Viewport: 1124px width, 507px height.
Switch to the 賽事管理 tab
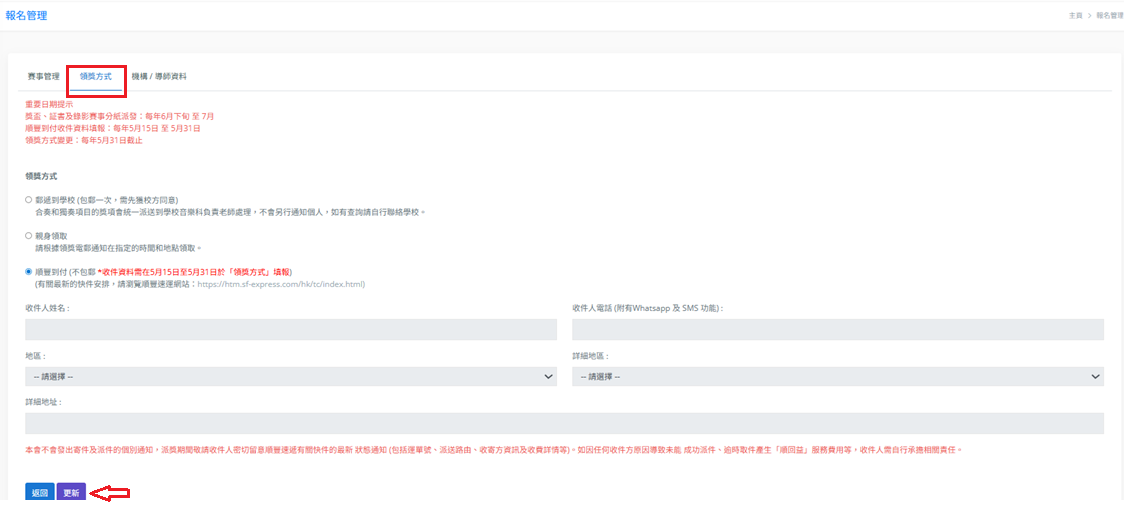[44, 76]
